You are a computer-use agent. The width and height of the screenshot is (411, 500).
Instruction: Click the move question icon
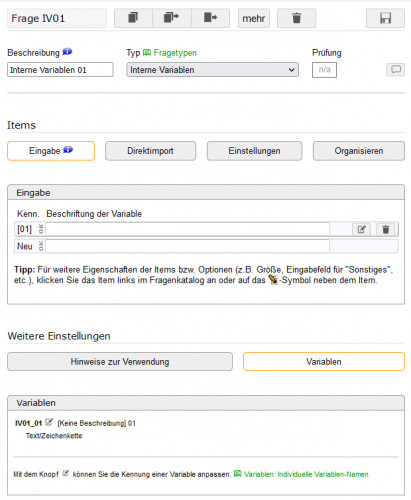(210, 18)
